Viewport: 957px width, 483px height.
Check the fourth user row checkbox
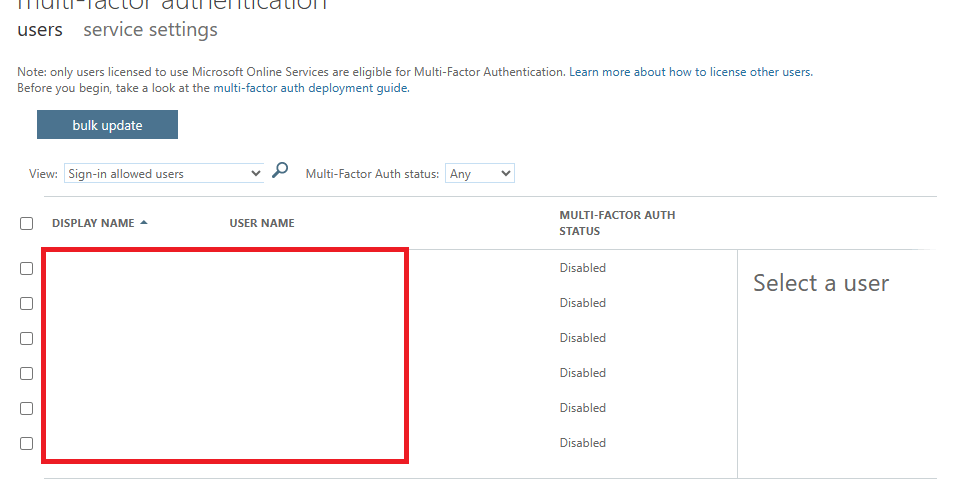click(26, 373)
